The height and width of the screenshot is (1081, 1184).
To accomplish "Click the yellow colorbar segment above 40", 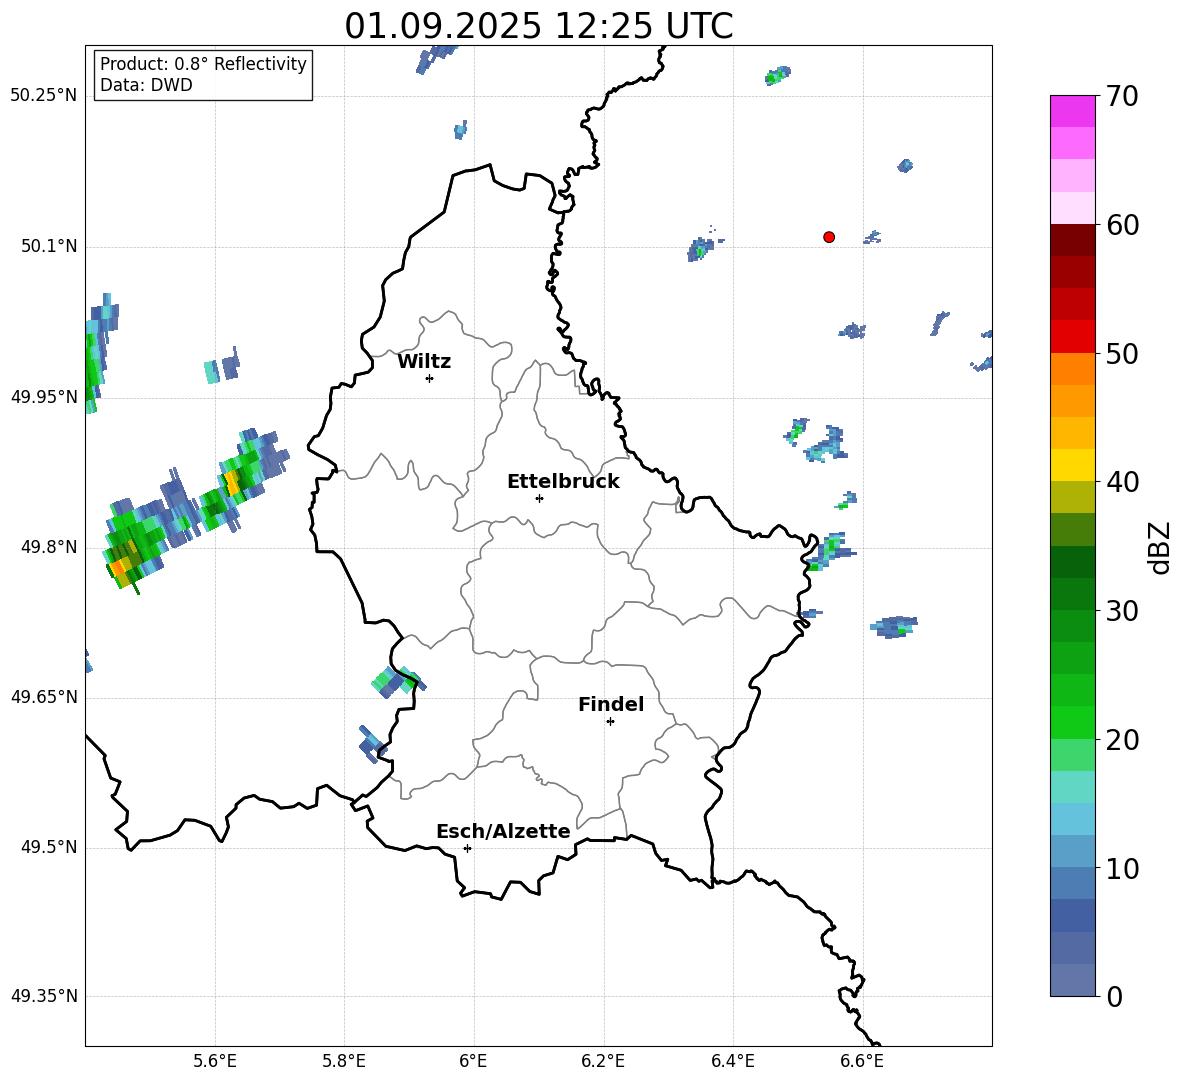I will click(1072, 465).
